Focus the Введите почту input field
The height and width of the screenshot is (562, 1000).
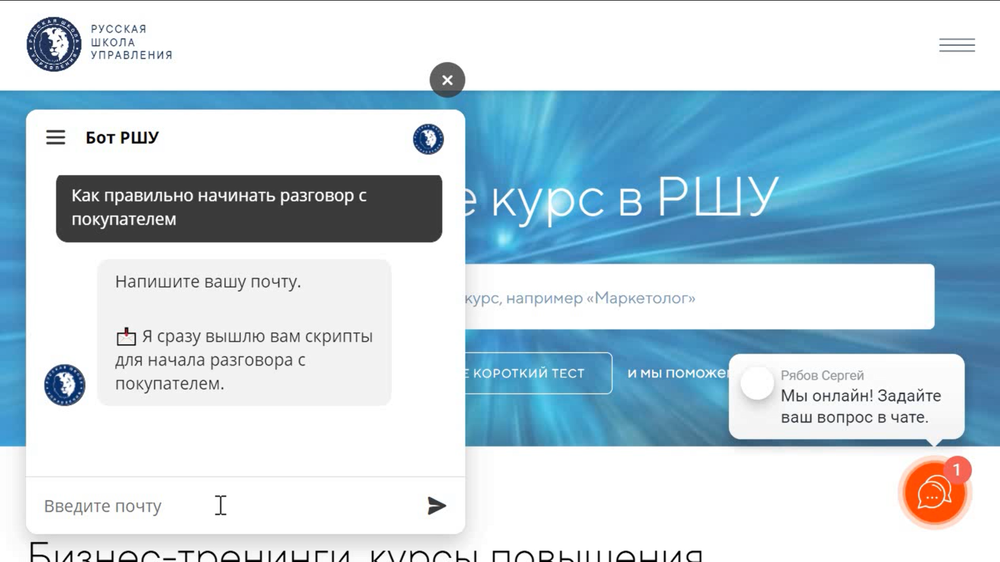pos(223,506)
